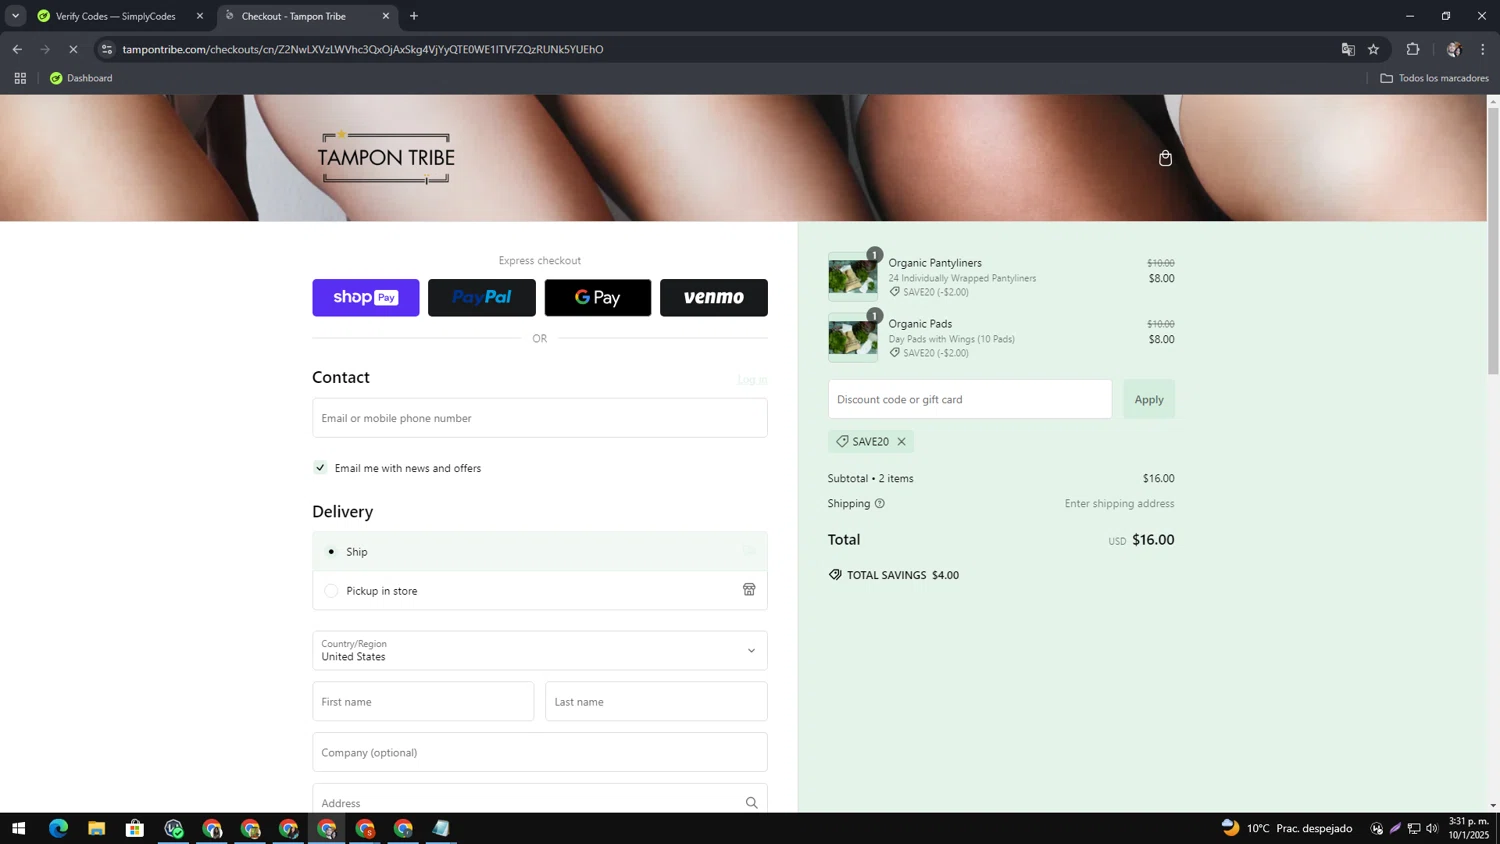Open the apps grid in bookmarks bar

(20, 78)
